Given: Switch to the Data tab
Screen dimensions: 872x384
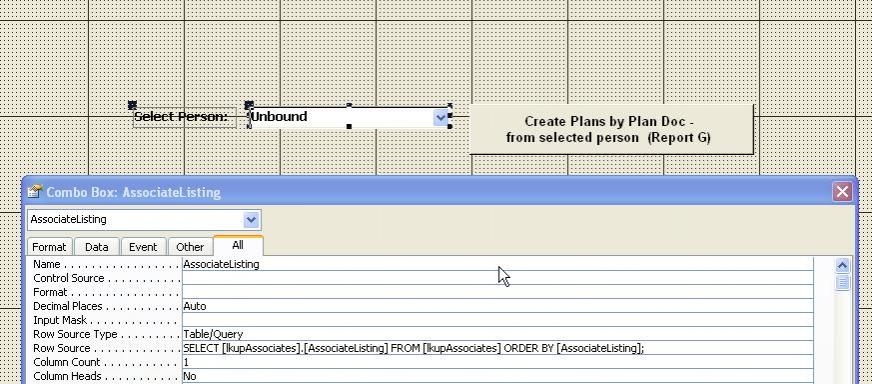Looking at the screenshot, I should [97, 247].
